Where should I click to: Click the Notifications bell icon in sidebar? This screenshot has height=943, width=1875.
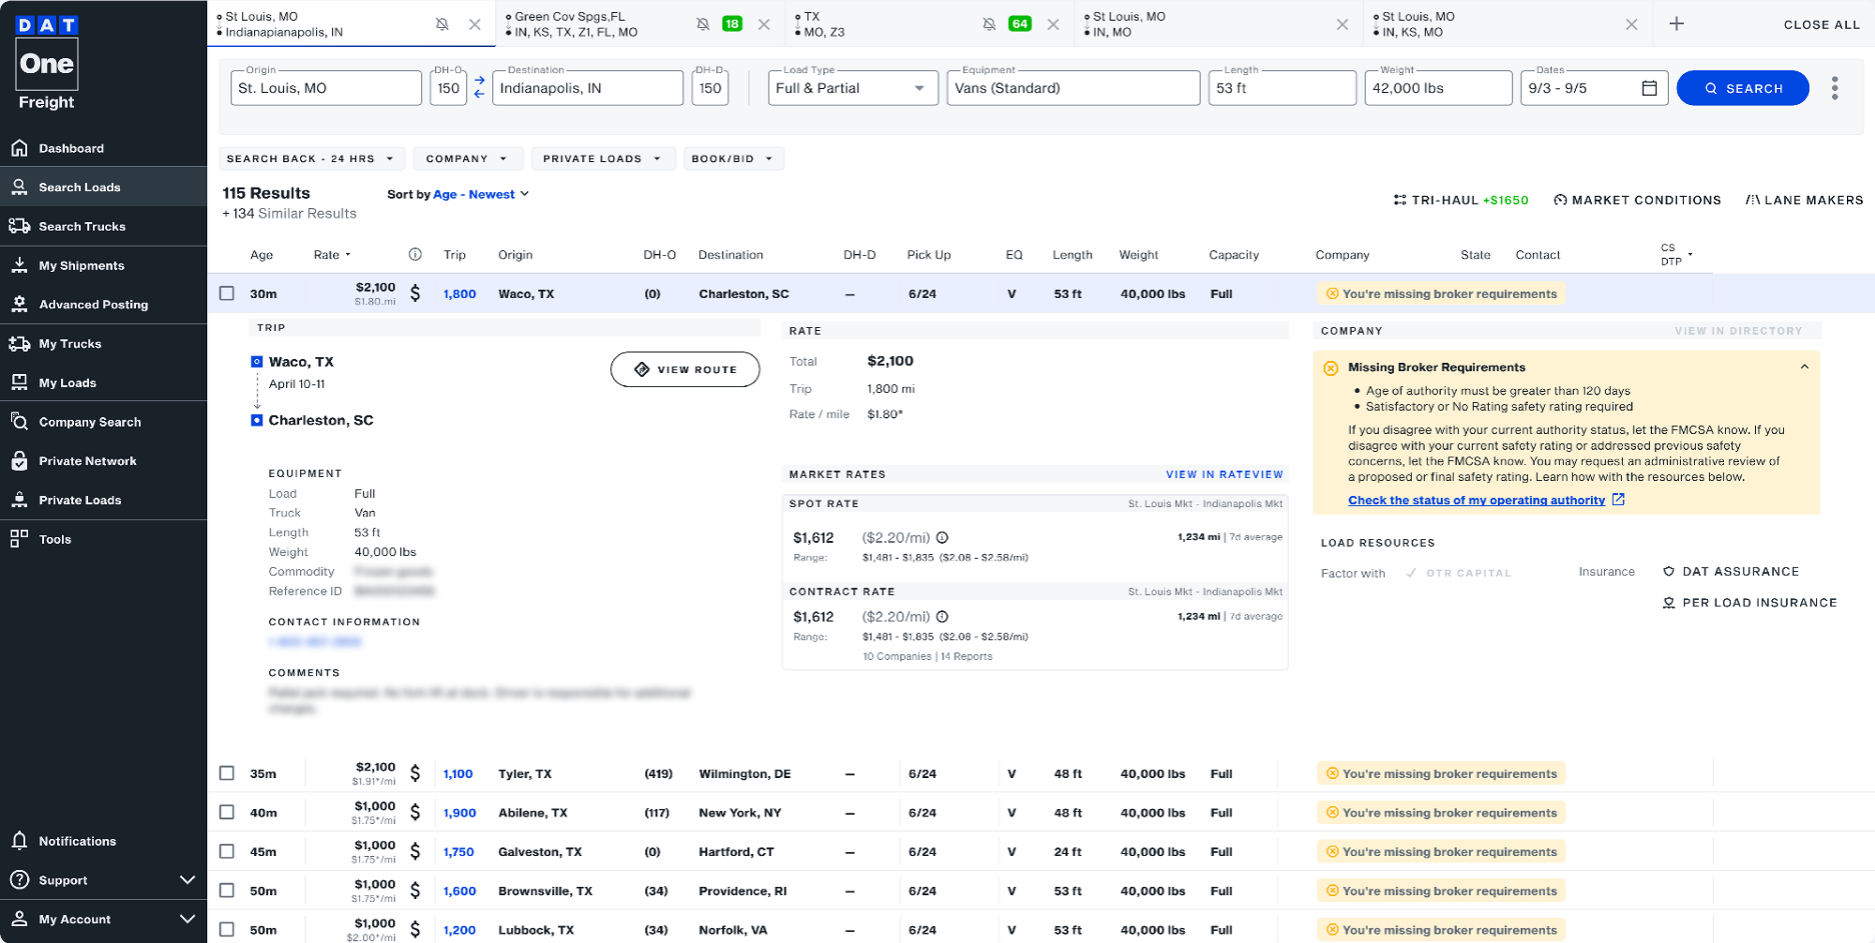(x=19, y=840)
